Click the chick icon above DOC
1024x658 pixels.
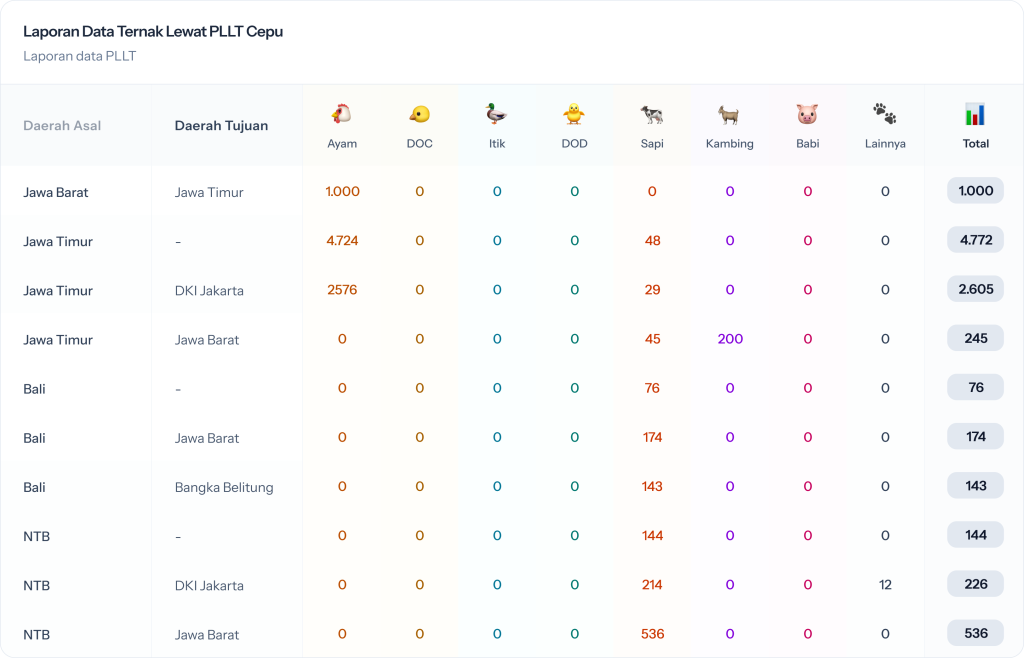[x=419, y=114]
